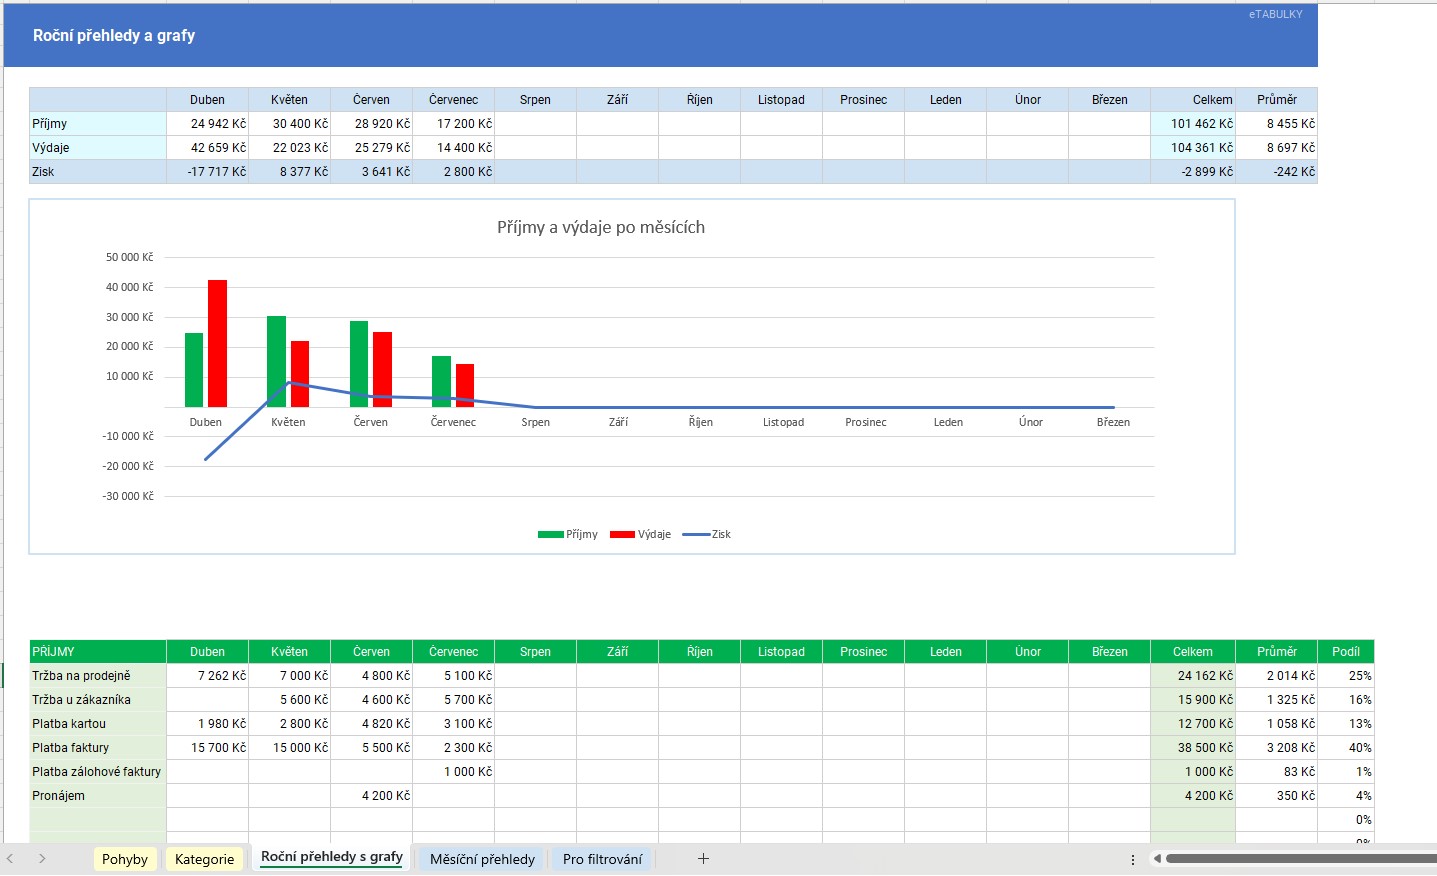Screen dimensions: 1437x876
Task: Select the green Příjmy bar for Květen
Action: click(x=276, y=361)
